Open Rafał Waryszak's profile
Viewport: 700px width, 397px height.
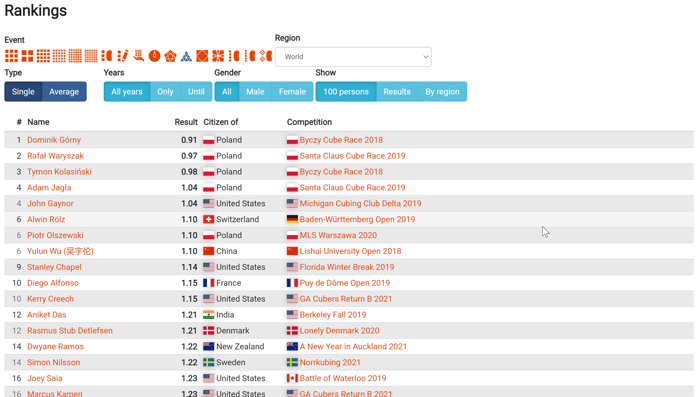55,156
